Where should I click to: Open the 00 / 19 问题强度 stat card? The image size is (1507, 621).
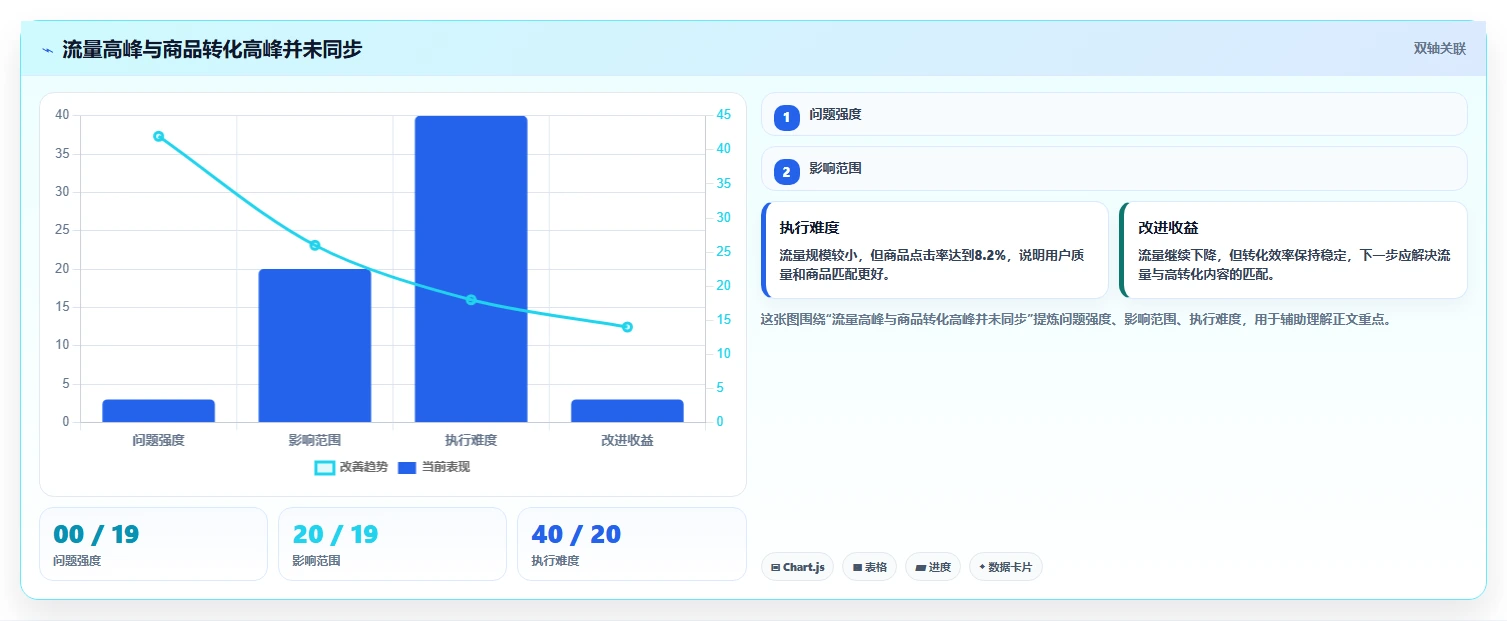[x=153, y=544]
